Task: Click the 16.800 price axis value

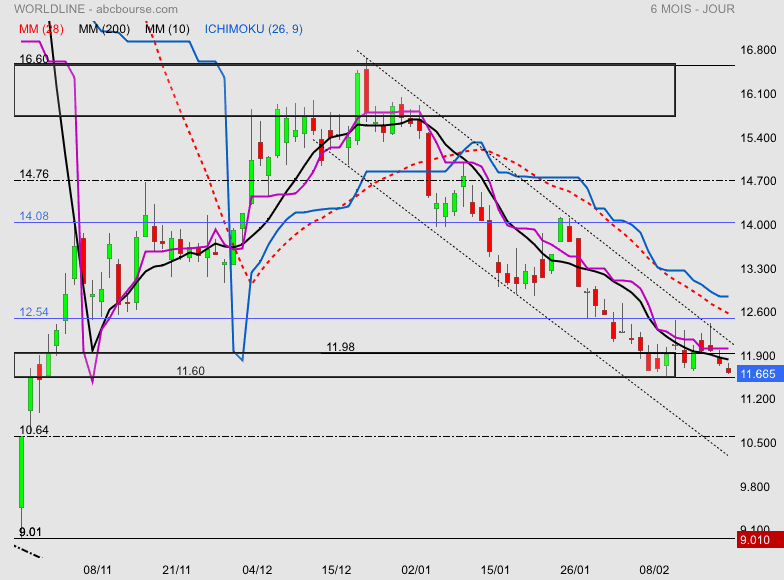Action: pos(758,50)
